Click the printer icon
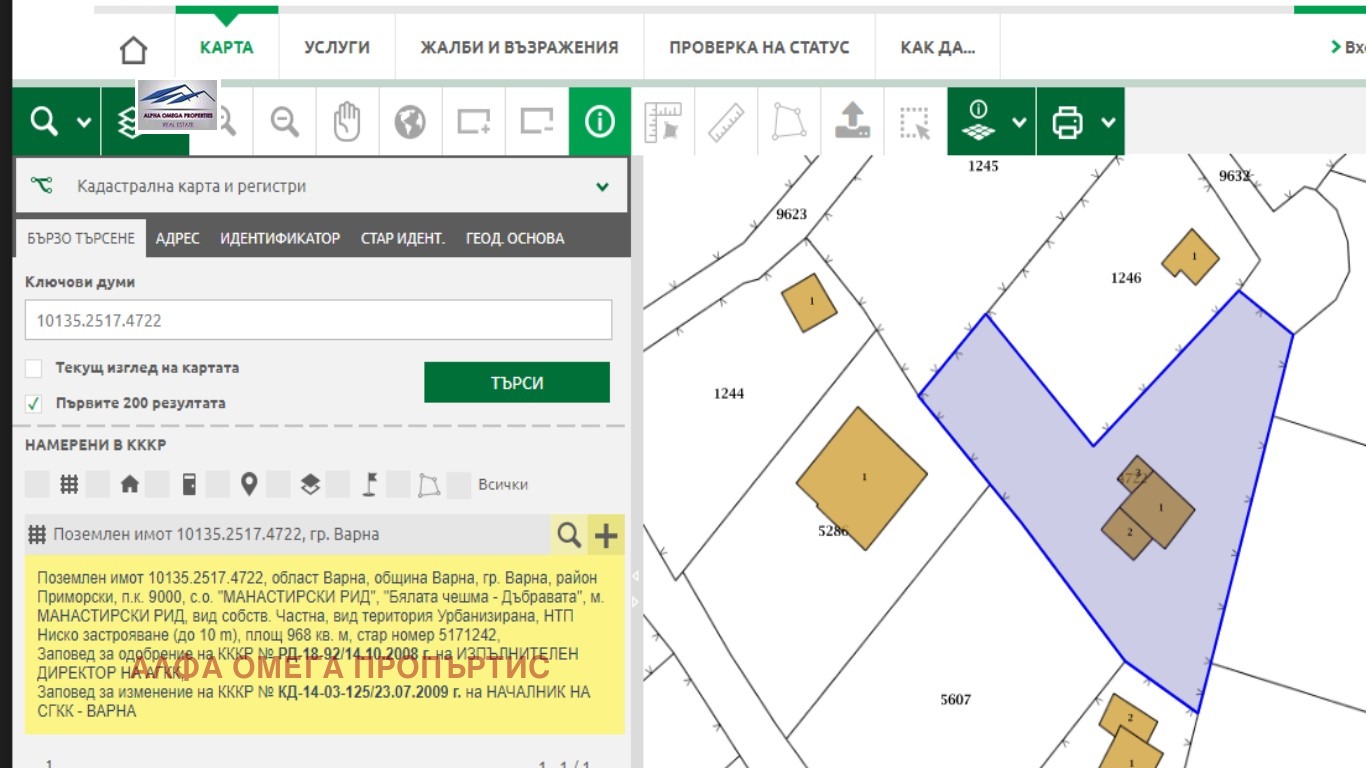 pyautogui.click(x=1067, y=122)
